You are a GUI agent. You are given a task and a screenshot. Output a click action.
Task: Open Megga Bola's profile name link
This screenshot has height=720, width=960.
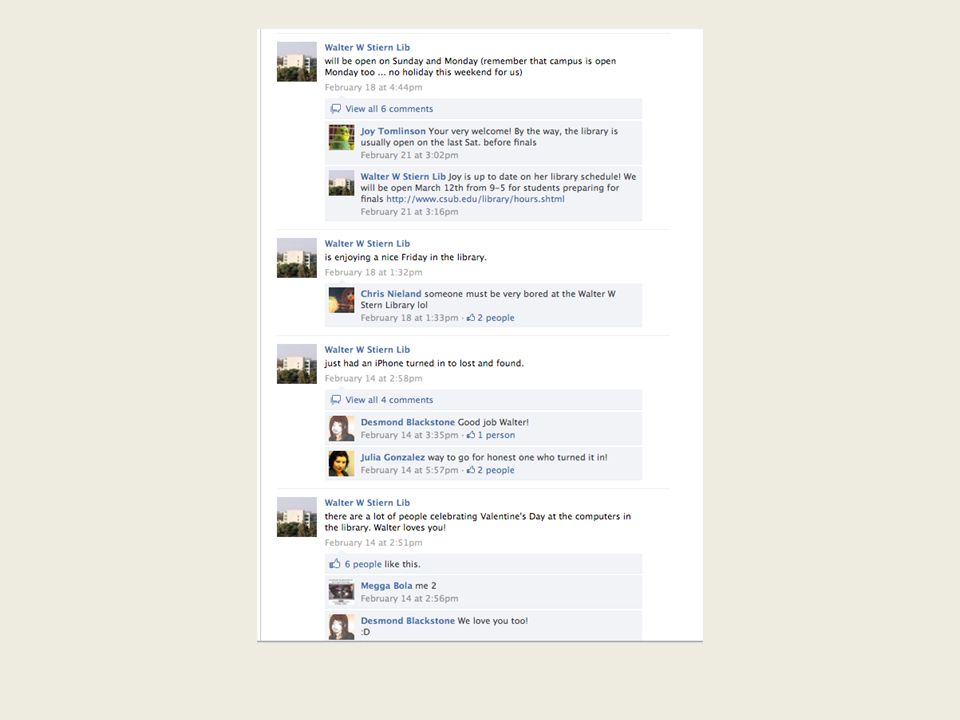[386, 586]
